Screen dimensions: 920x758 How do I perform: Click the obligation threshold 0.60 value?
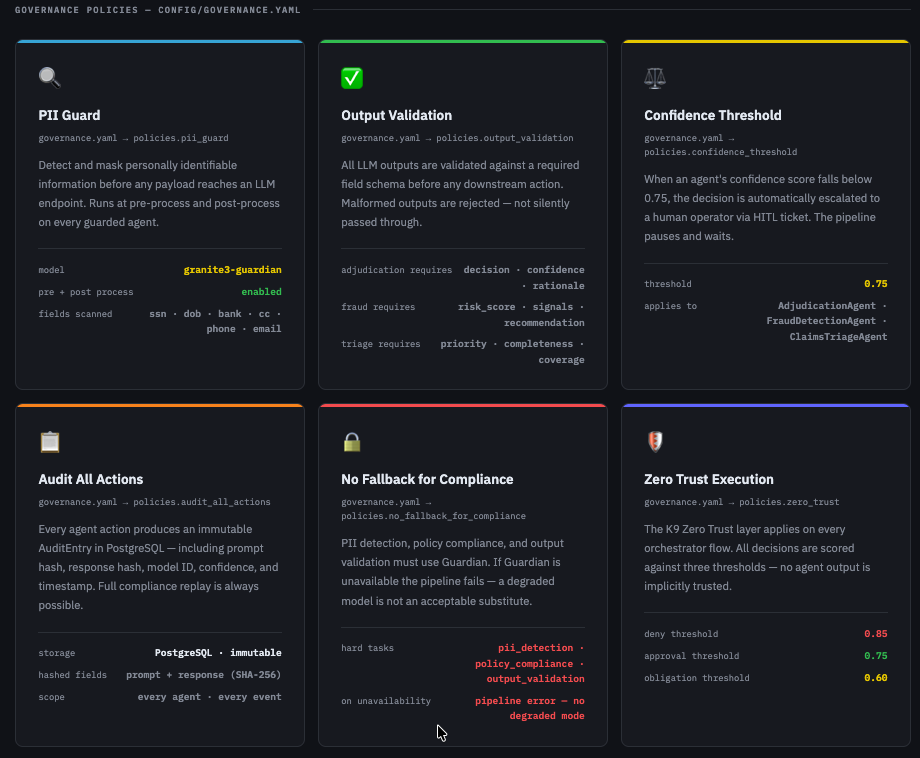[x=875, y=678]
